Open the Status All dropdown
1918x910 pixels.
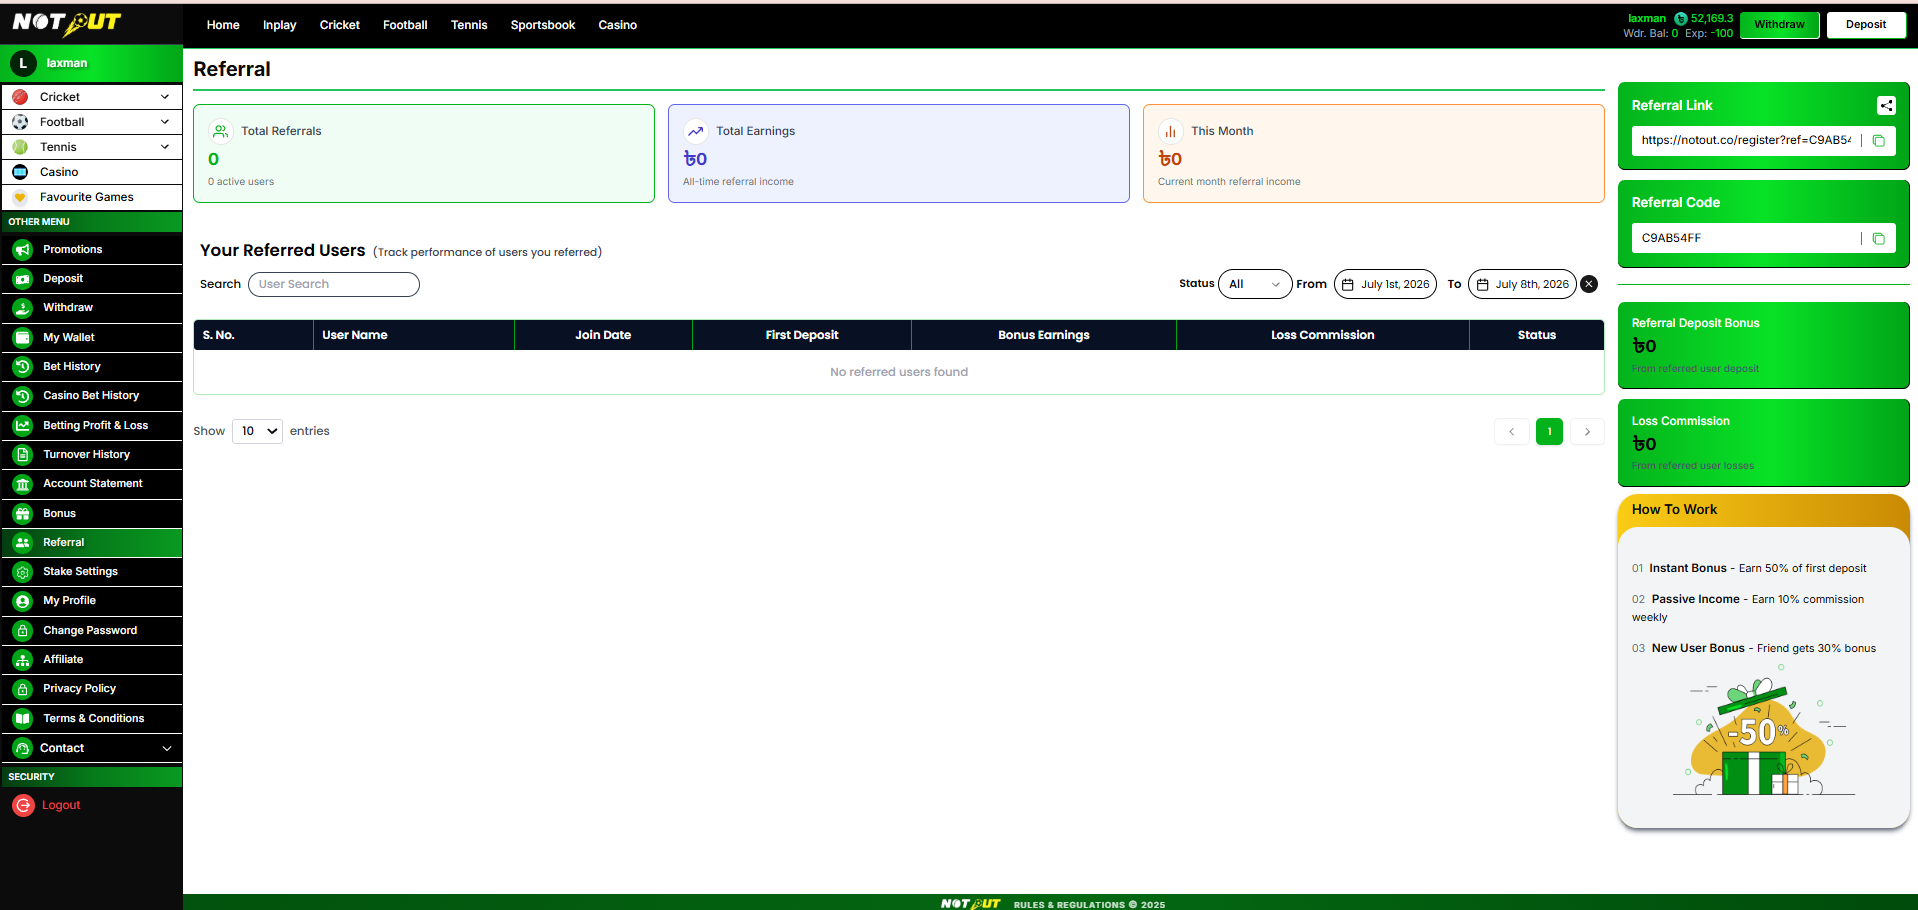point(1255,284)
